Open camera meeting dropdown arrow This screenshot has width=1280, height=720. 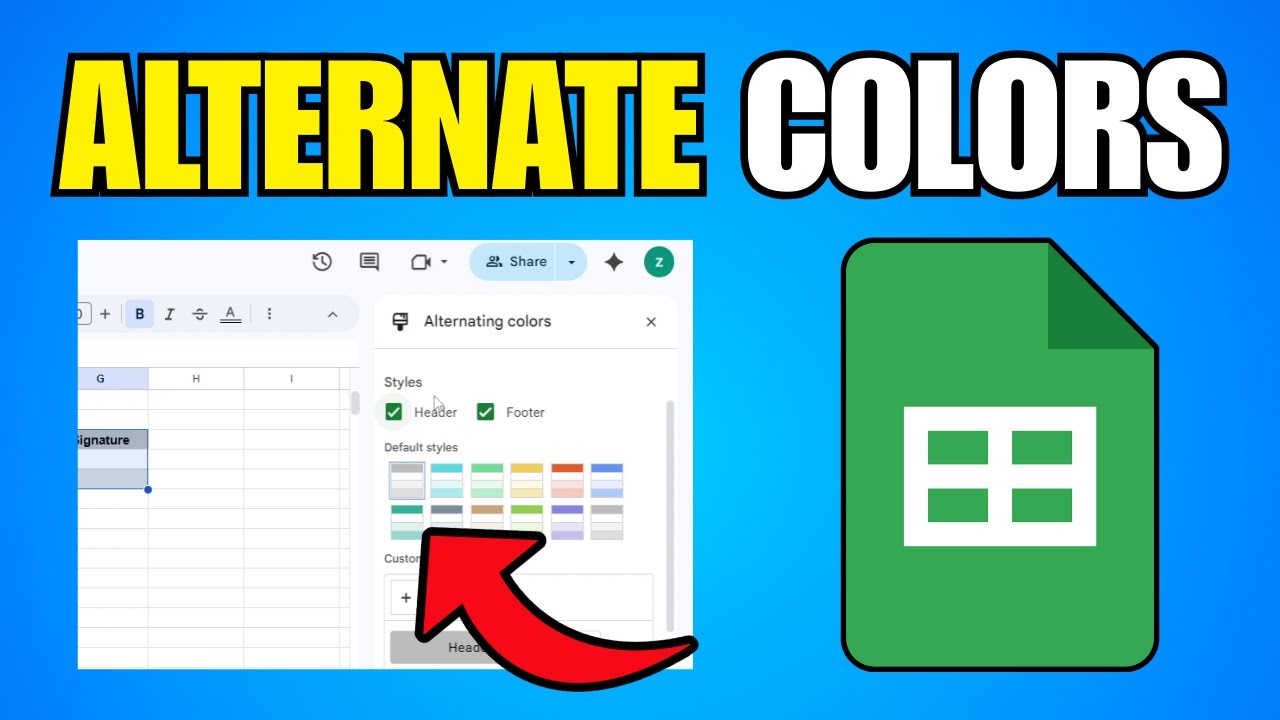coord(444,262)
